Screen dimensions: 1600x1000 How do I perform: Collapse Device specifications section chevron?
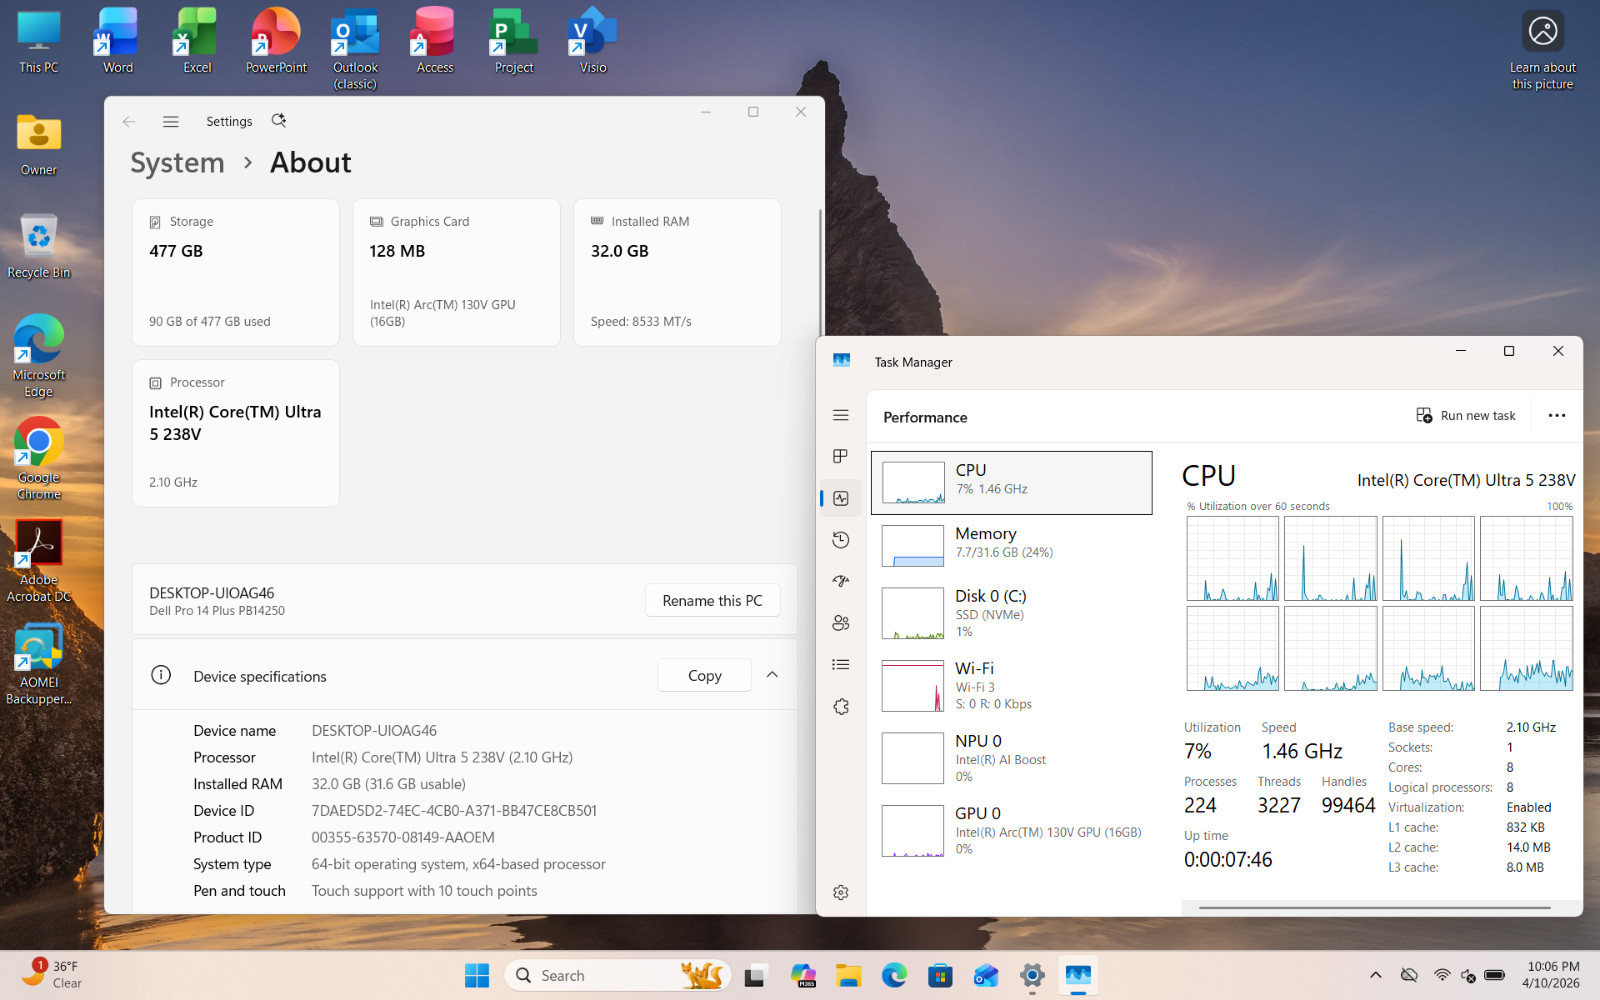click(x=772, y=675)
